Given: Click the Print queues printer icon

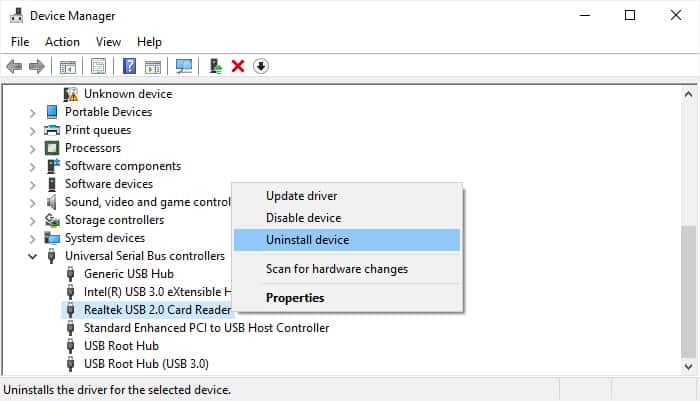Looking at the screenshot, I should click(52, 130).
